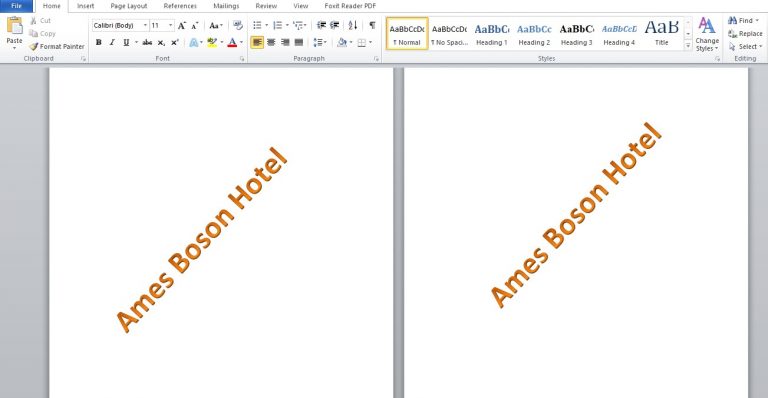Open Font dialog launcher
The width and height of the screenshot is (768, 398).
tap(242, 59)
